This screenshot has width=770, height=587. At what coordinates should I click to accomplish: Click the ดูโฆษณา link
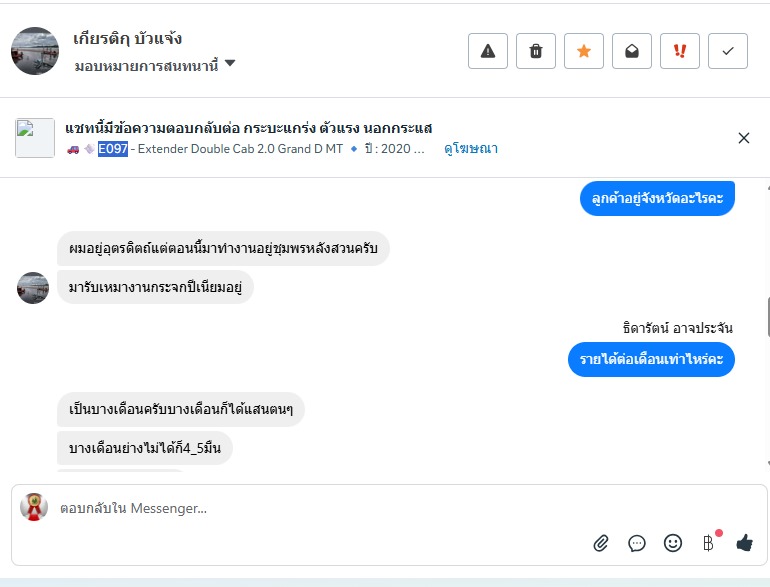(471, 149)
